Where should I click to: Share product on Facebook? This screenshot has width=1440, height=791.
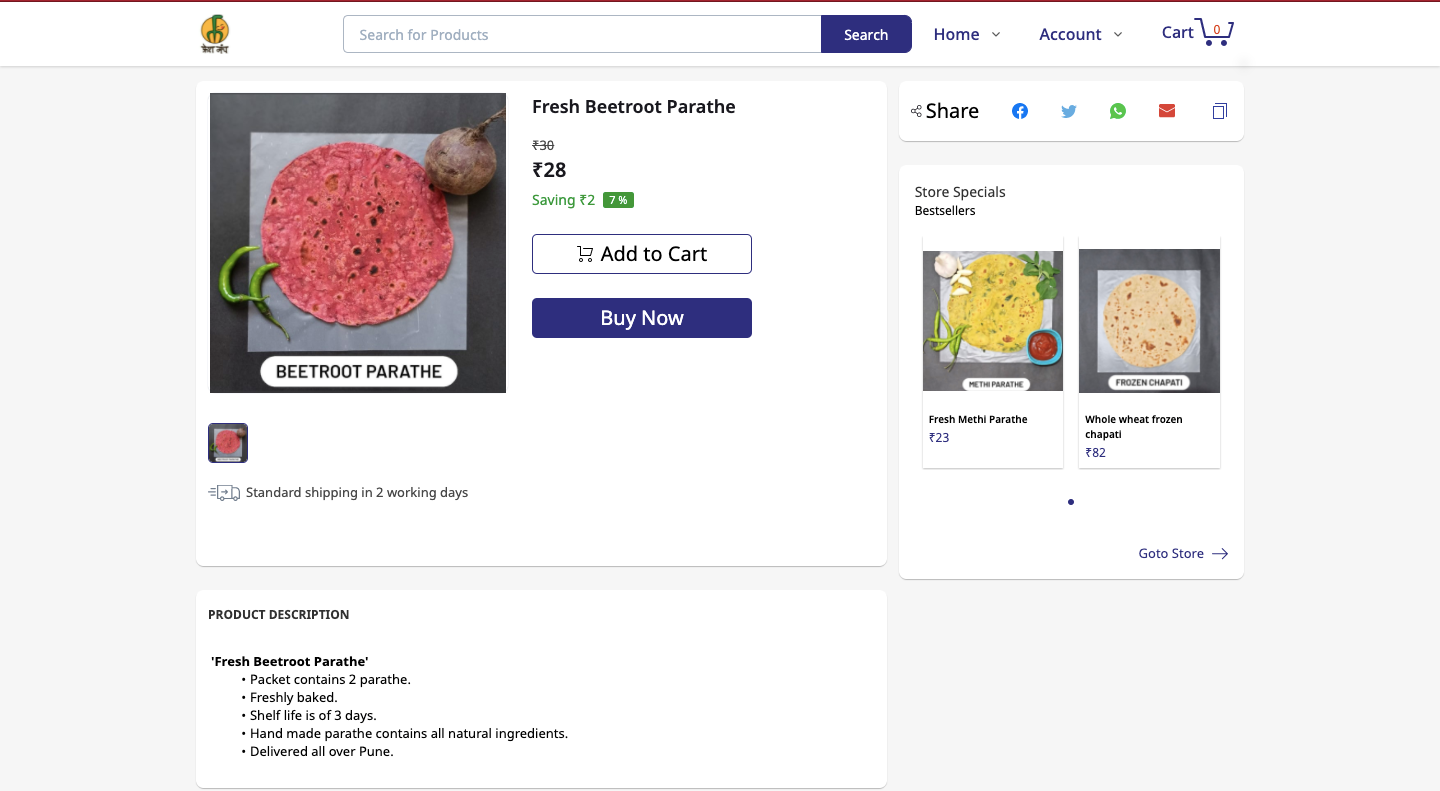coord(1019,111)
